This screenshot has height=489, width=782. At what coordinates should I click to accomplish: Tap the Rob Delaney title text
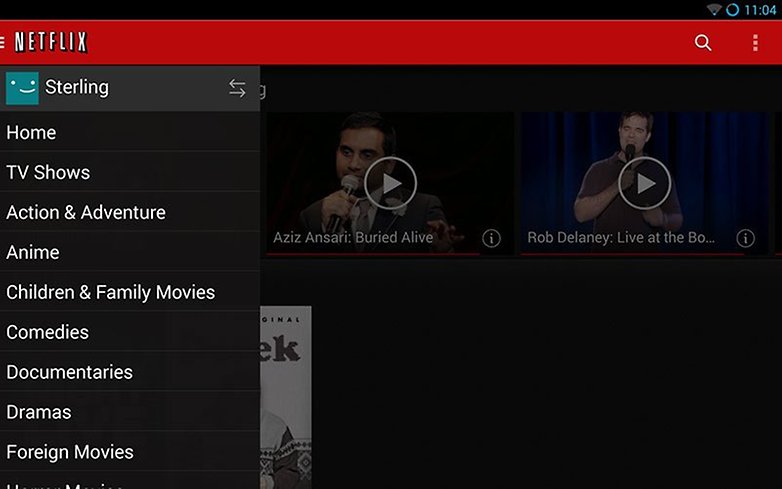621,237
